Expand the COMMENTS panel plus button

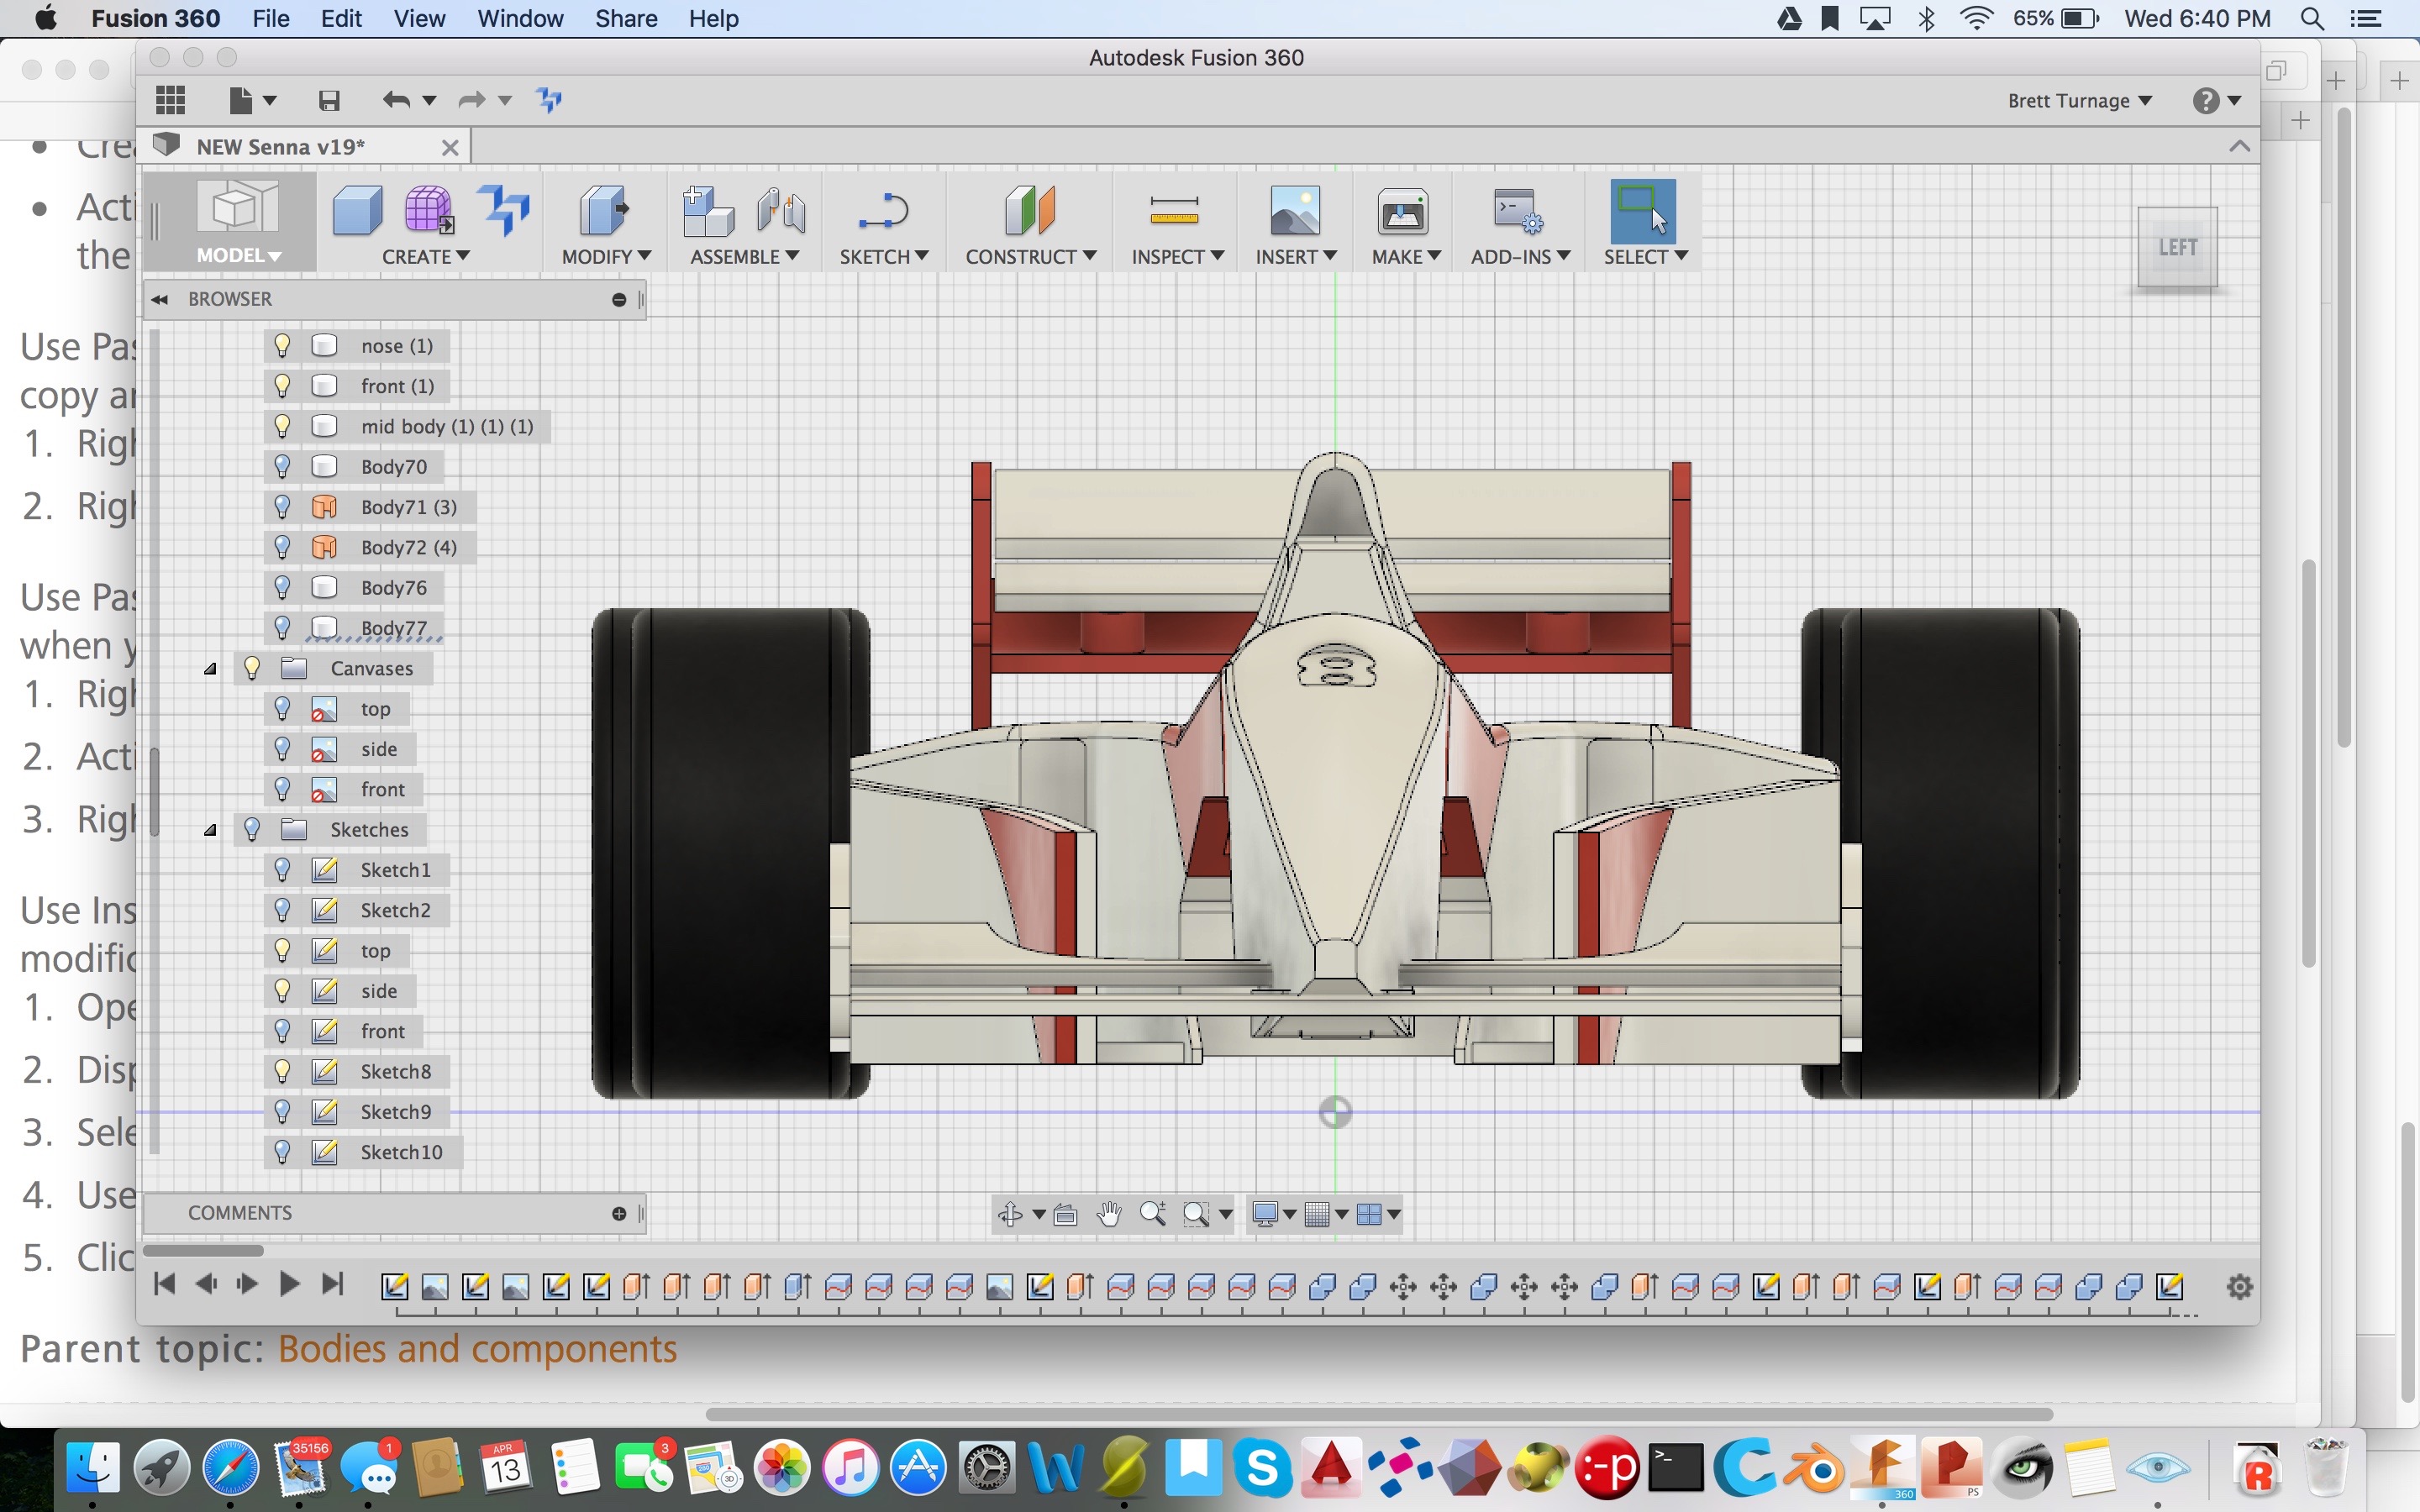coord(619,1213)
